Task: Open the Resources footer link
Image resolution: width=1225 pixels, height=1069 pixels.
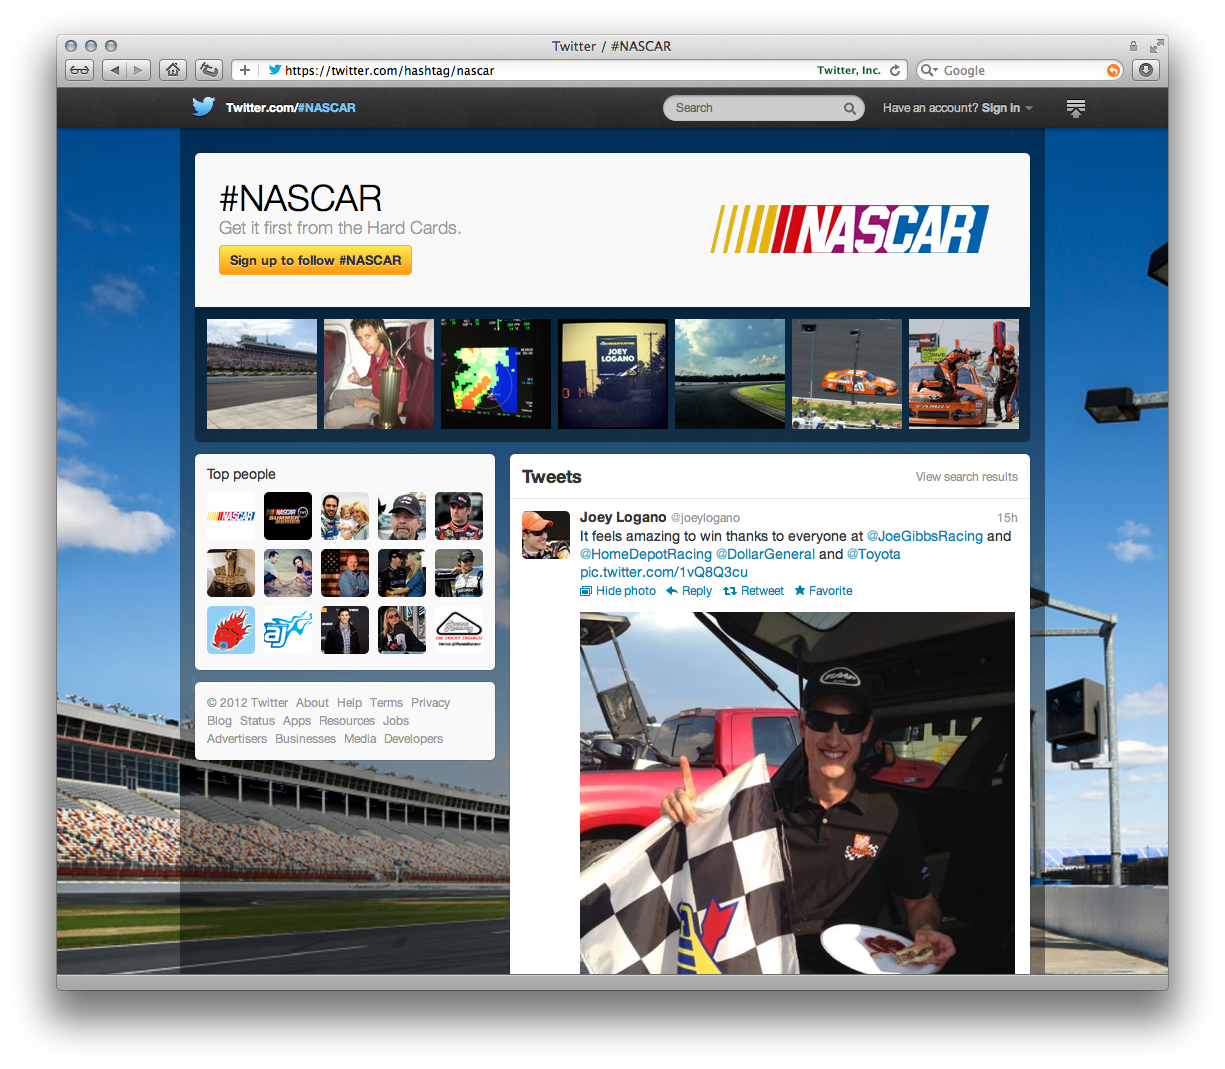Action: pyautogui.click(x=347, y=721)
